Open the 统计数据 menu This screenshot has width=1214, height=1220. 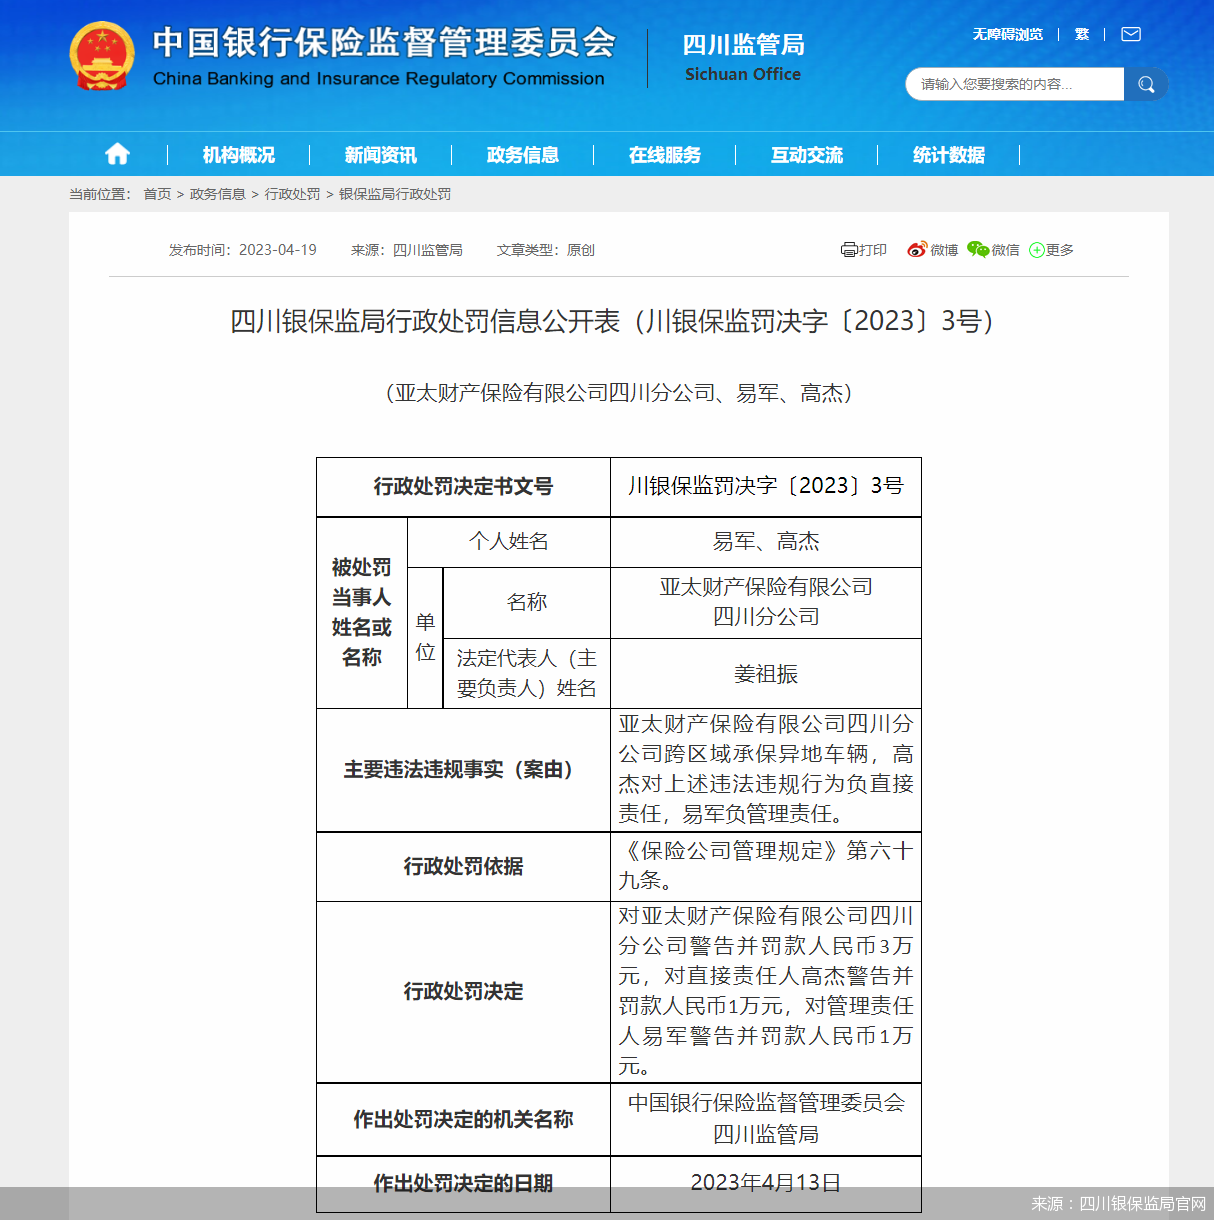[x=948, y=155]
